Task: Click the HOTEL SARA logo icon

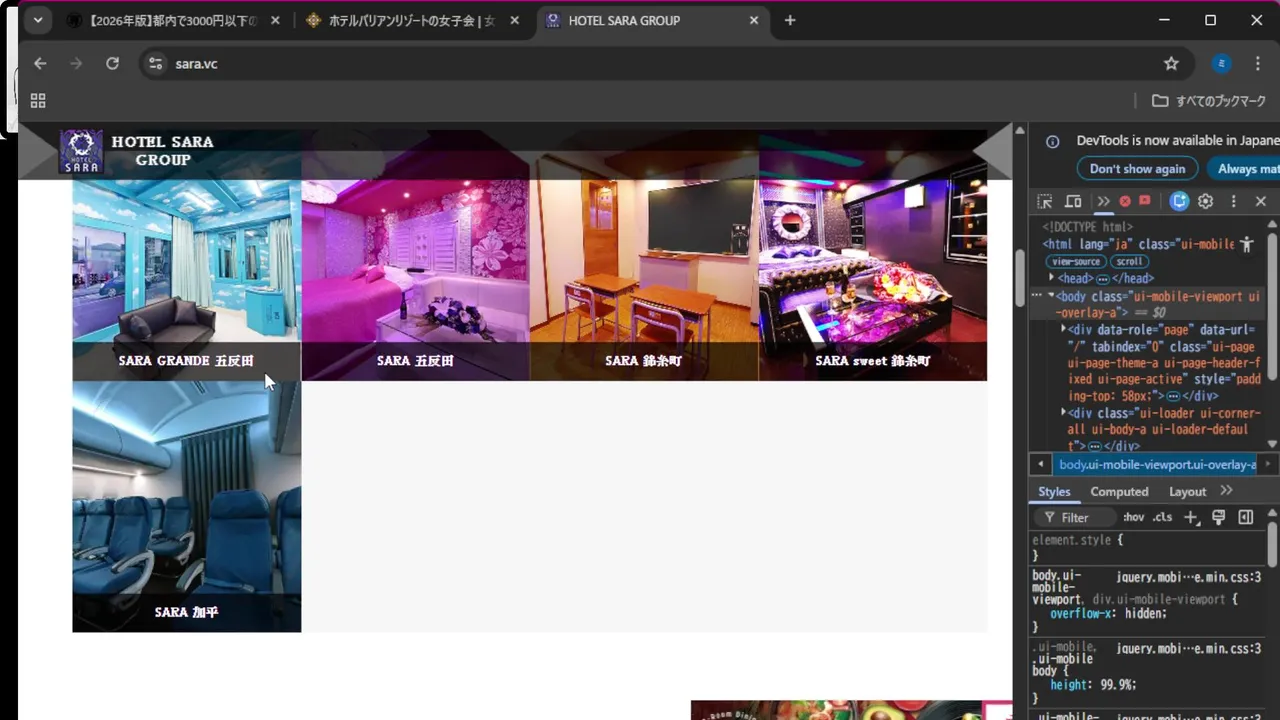Action: (x=81, y=151)
